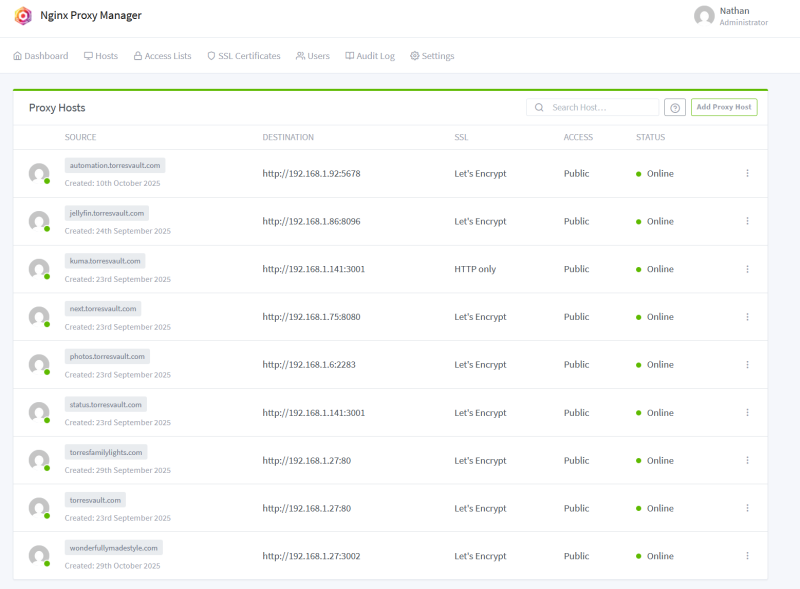Open the options menu for jellyfin.torresvault.com
Image resolution: width=800 pixels, height=589 pixels.
tap(747, 221)
